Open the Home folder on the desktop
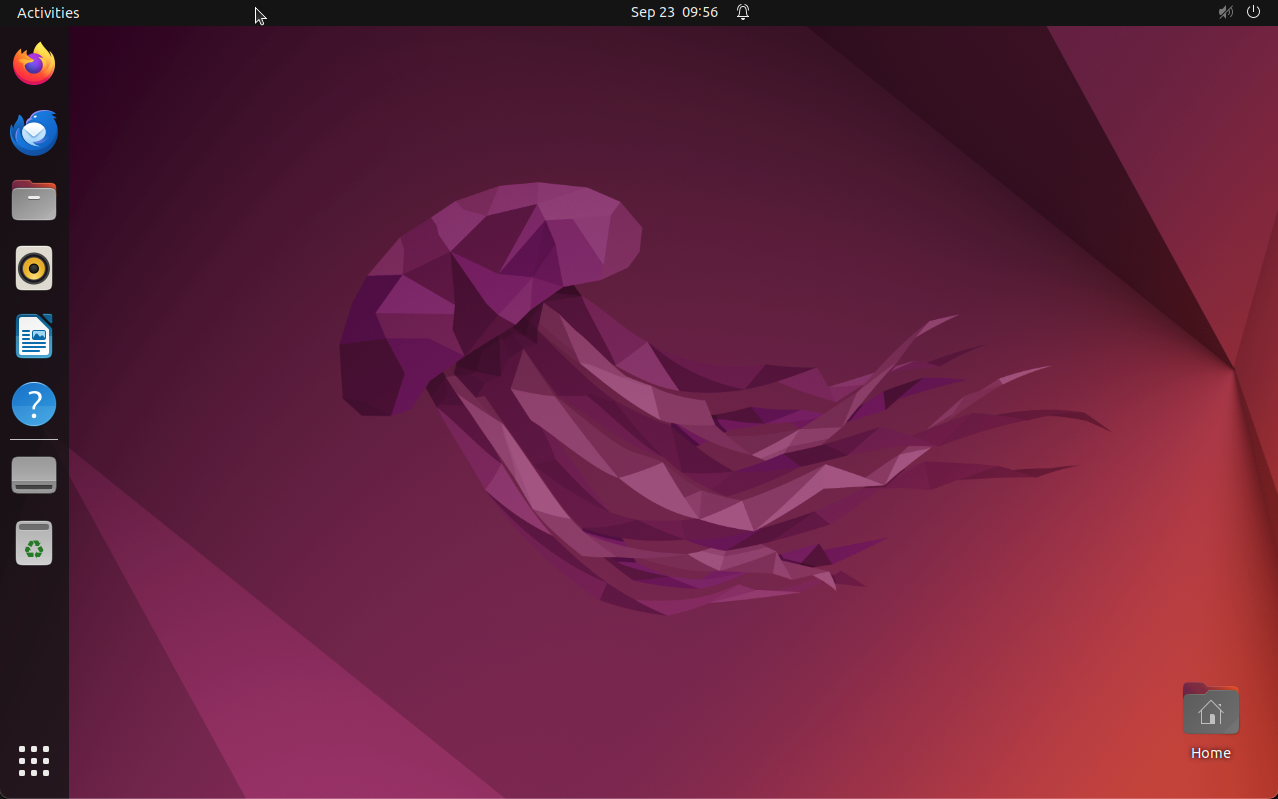 (1210, 708)
